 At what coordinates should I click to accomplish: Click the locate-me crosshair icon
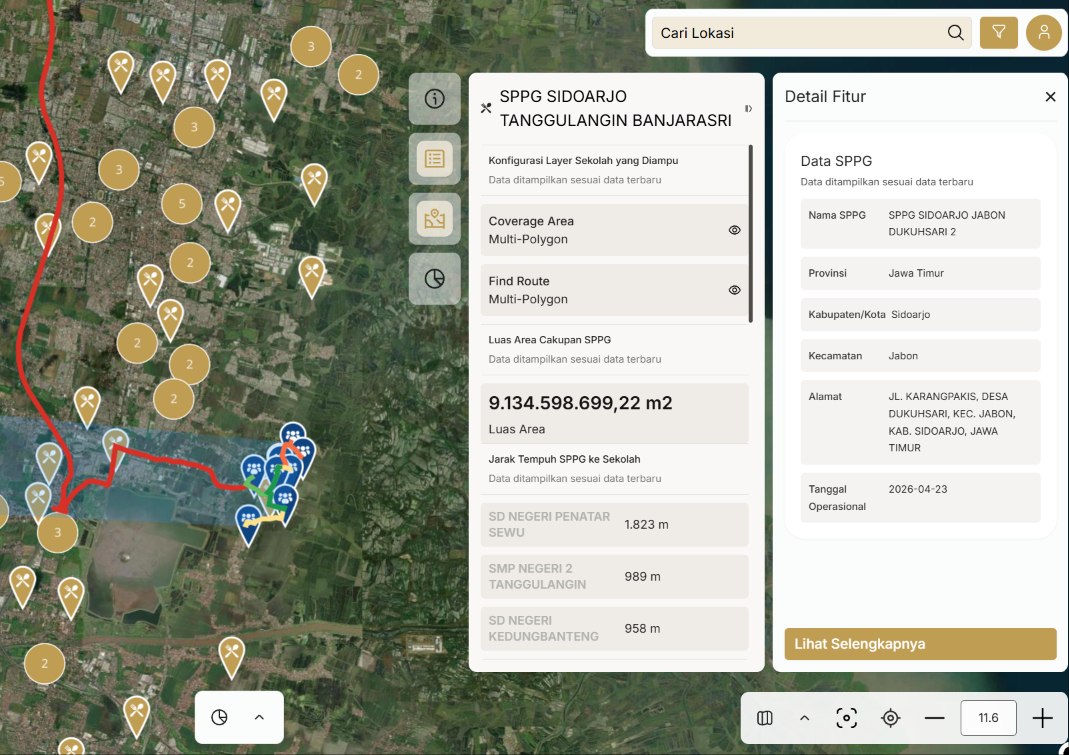[890, 717]
